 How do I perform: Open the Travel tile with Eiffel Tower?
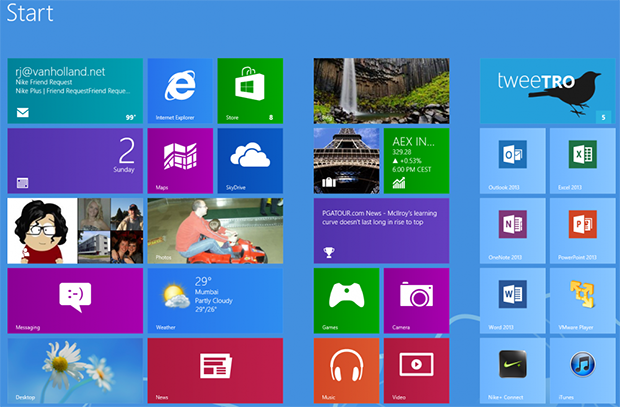pos(346,161)
